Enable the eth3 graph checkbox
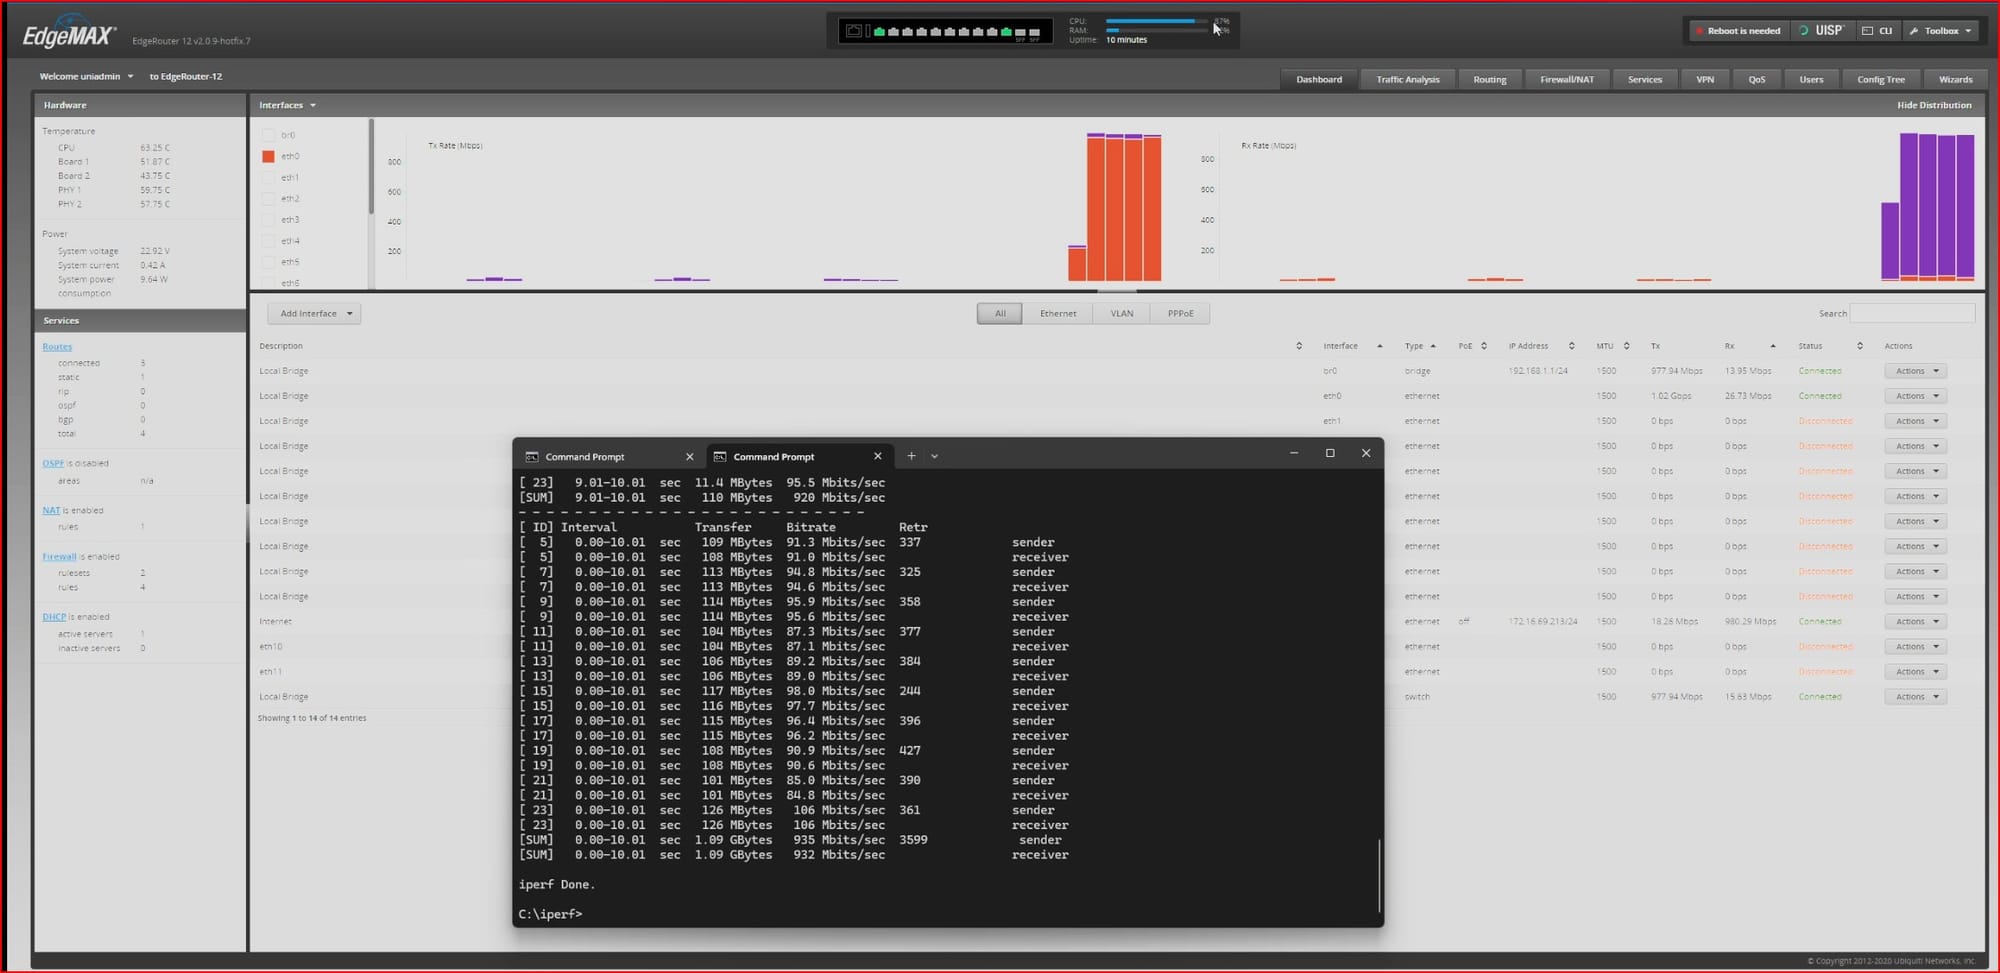This screenshot has height=973, width=2000. point(268,219)
